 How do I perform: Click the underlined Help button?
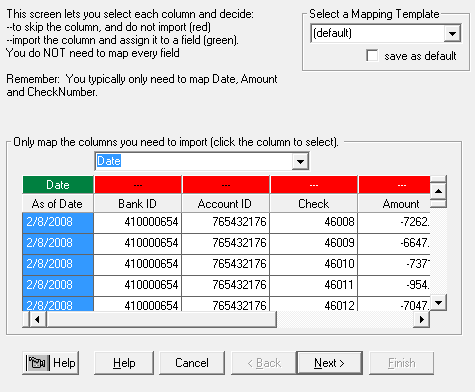124,363
